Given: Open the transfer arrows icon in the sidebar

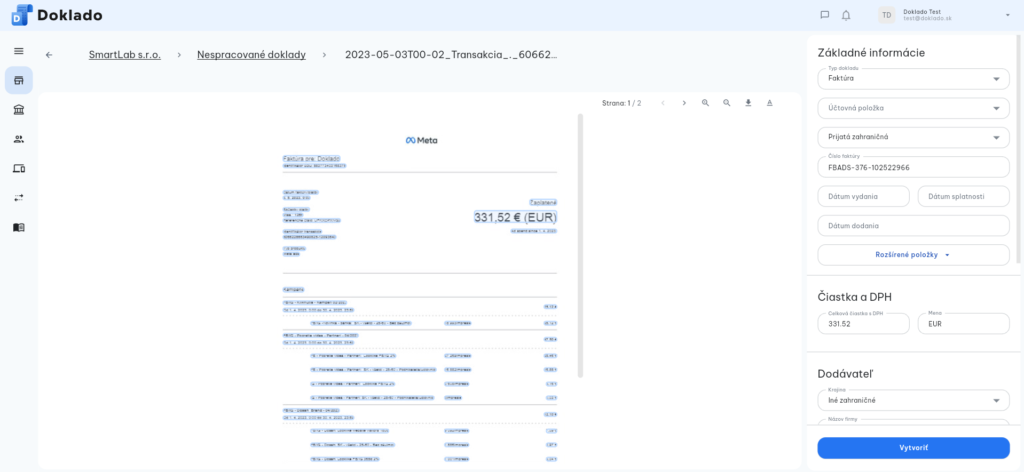Looking at the screenshot, I should (18, 198).
